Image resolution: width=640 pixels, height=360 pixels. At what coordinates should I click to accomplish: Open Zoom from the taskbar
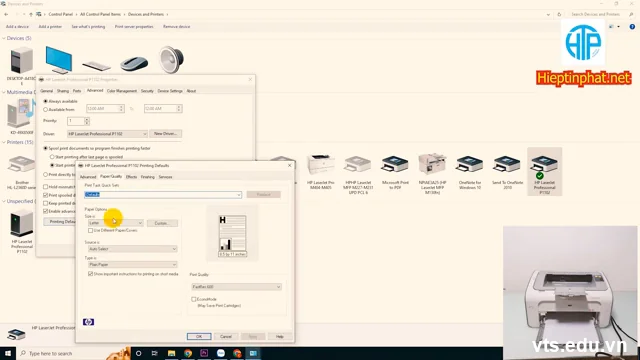(x=221, y=353)
